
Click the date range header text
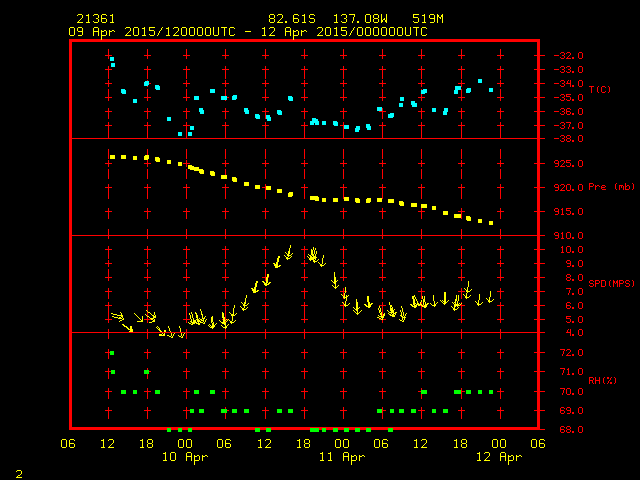point(248,32)
